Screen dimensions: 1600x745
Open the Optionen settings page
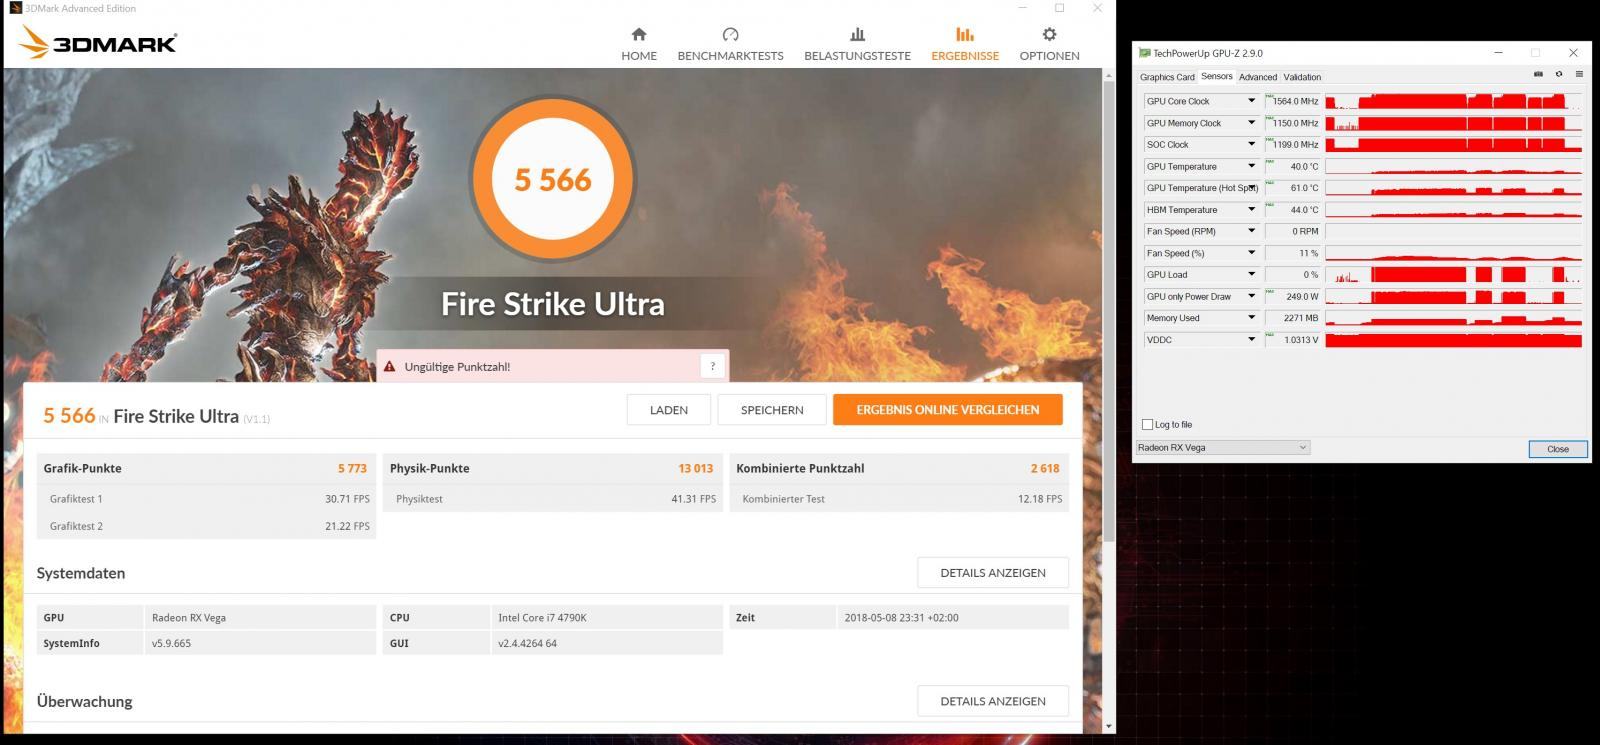[x=1049, y=45]
